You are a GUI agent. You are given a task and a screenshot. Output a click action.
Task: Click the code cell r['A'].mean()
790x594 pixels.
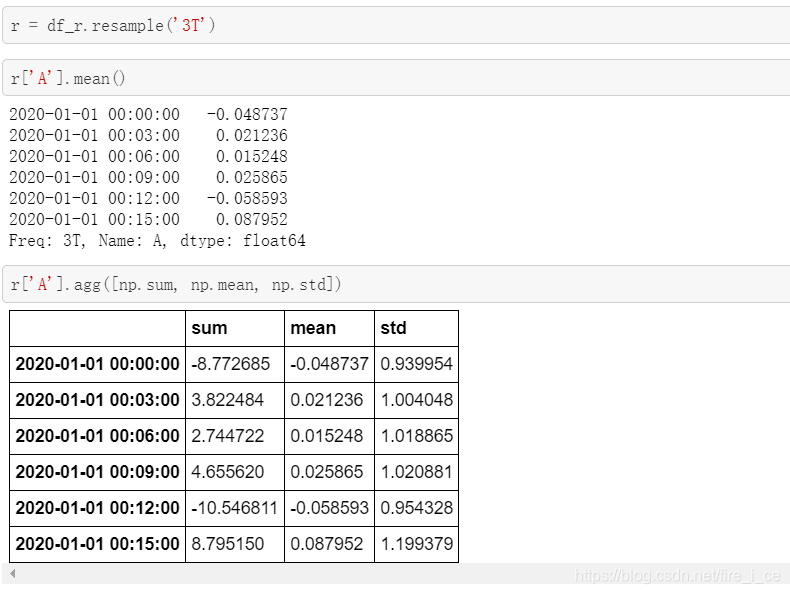click(x=396, y=78)
